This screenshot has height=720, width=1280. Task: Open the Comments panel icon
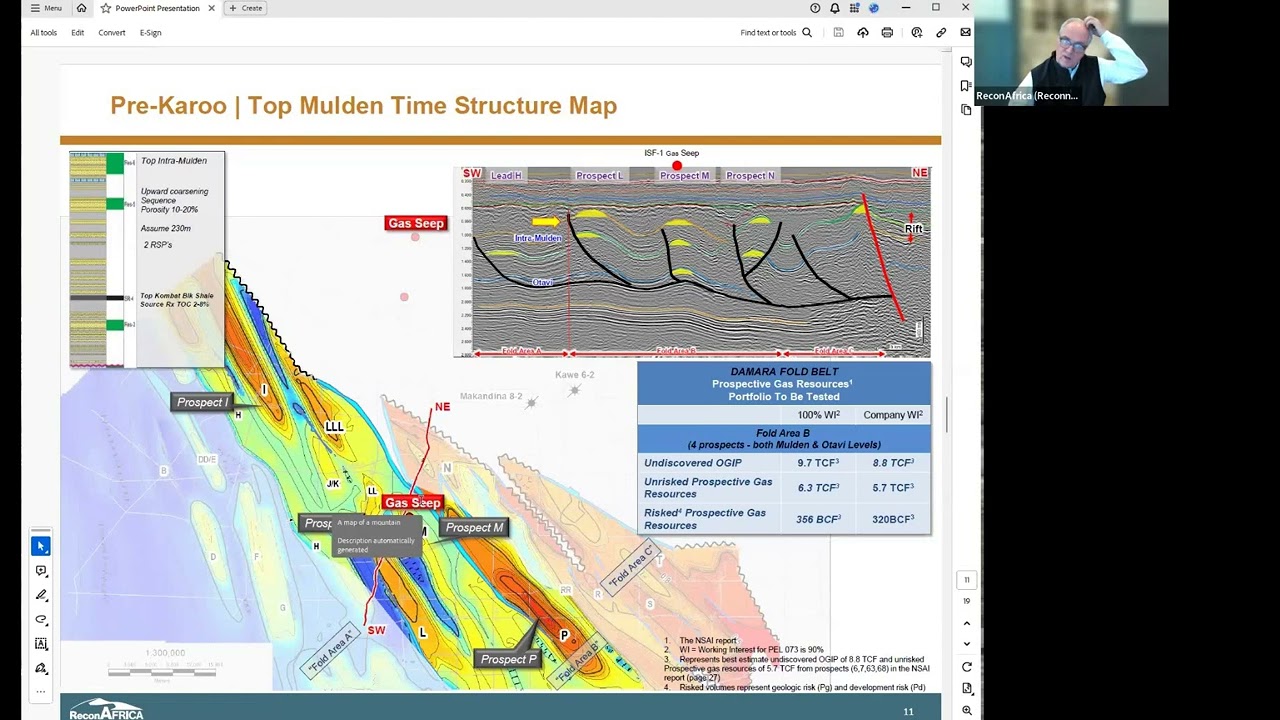pyautogui.click(x=966, y=62)
